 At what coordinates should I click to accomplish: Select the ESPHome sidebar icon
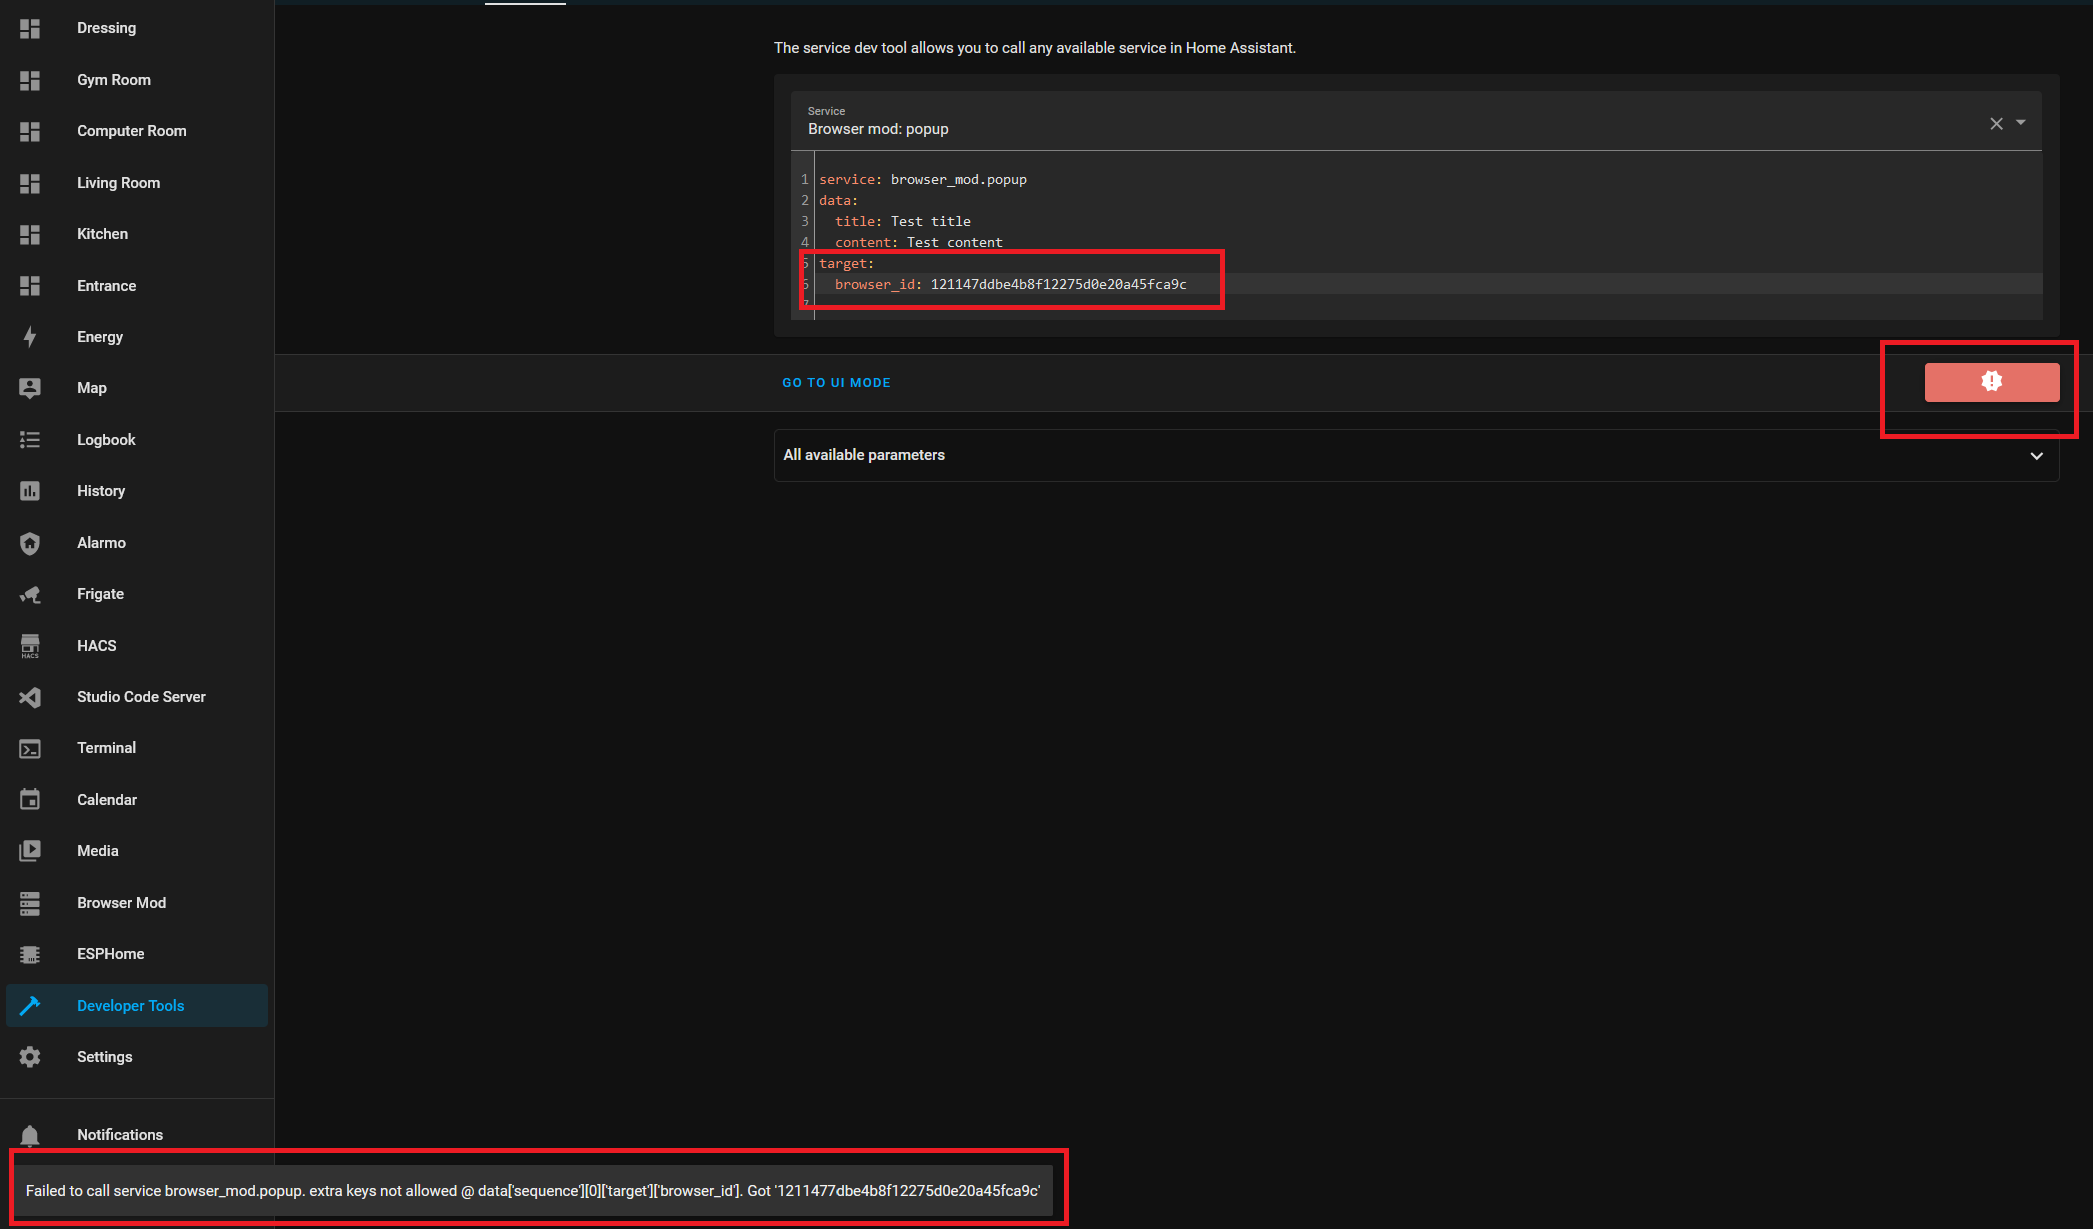coord(29,954)
